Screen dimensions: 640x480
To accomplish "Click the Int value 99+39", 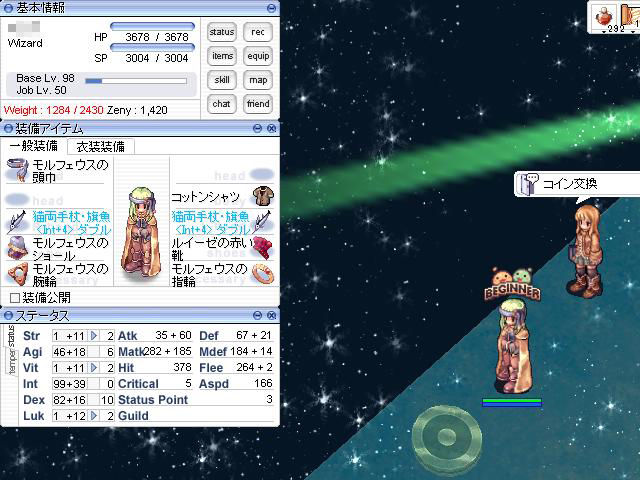I will (x=69, y=384).
